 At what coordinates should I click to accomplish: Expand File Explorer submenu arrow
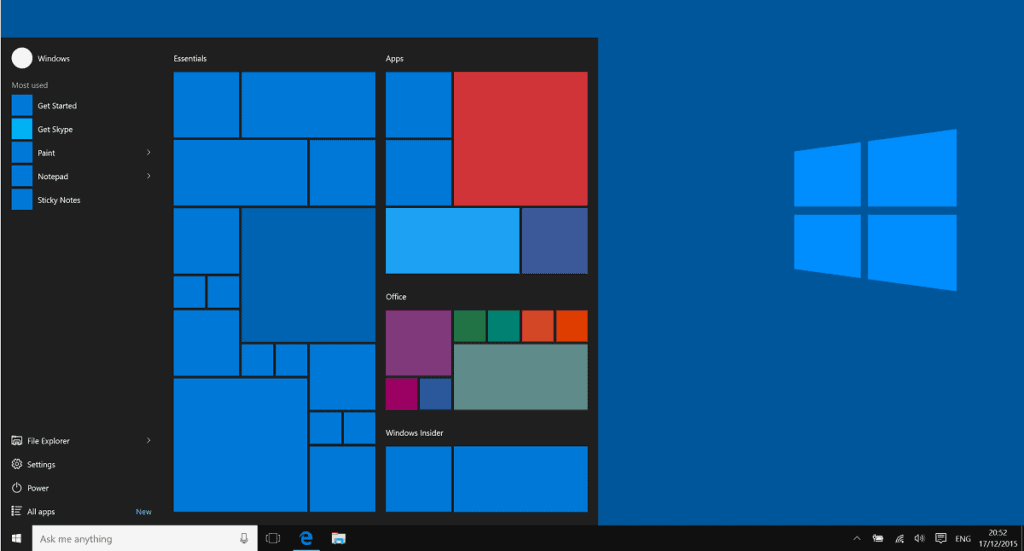coord(149,441)
